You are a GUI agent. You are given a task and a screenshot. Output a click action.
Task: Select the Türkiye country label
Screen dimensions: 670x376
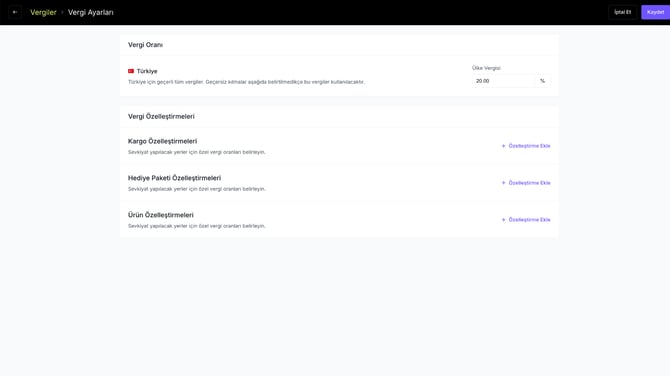(x=147, y=71)
